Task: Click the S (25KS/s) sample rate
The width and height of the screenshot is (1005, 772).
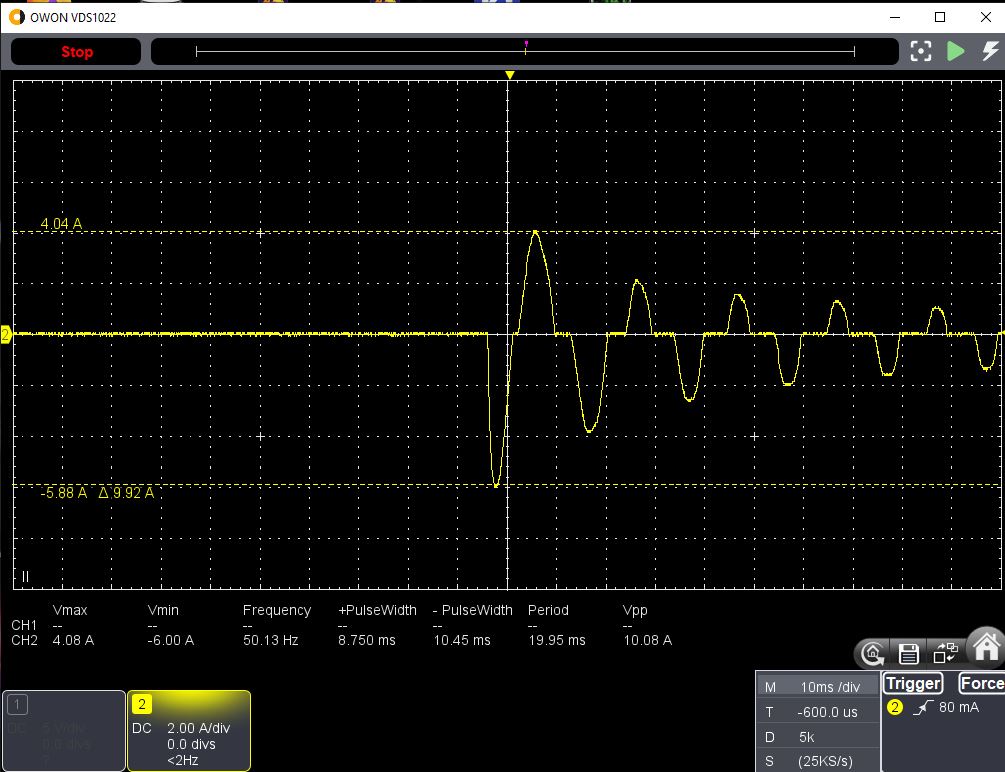Action: [x=818, y=761]
